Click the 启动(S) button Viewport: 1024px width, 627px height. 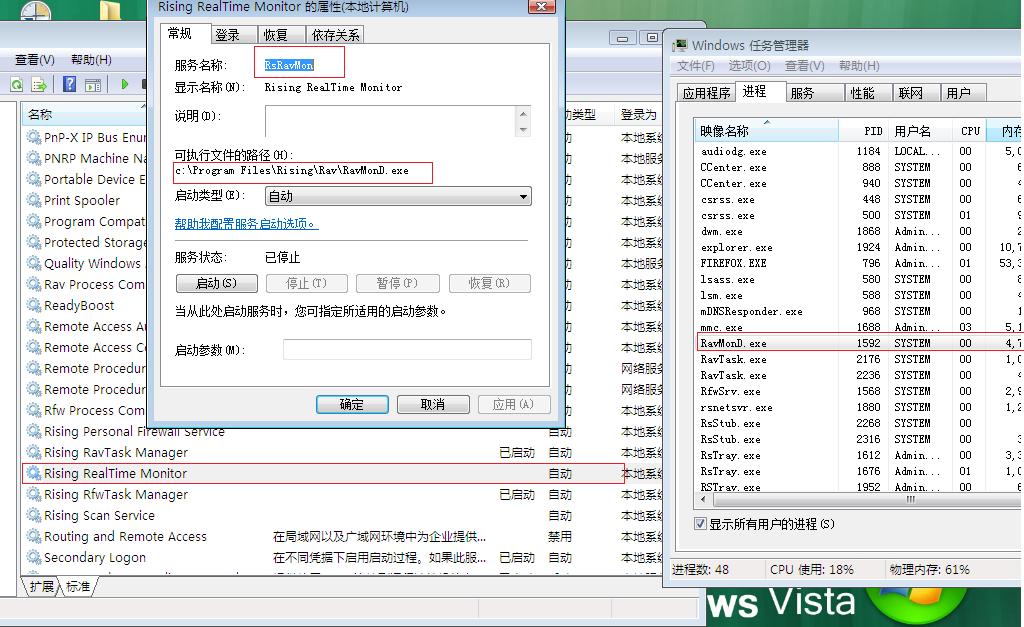click(x=217, y=283)
